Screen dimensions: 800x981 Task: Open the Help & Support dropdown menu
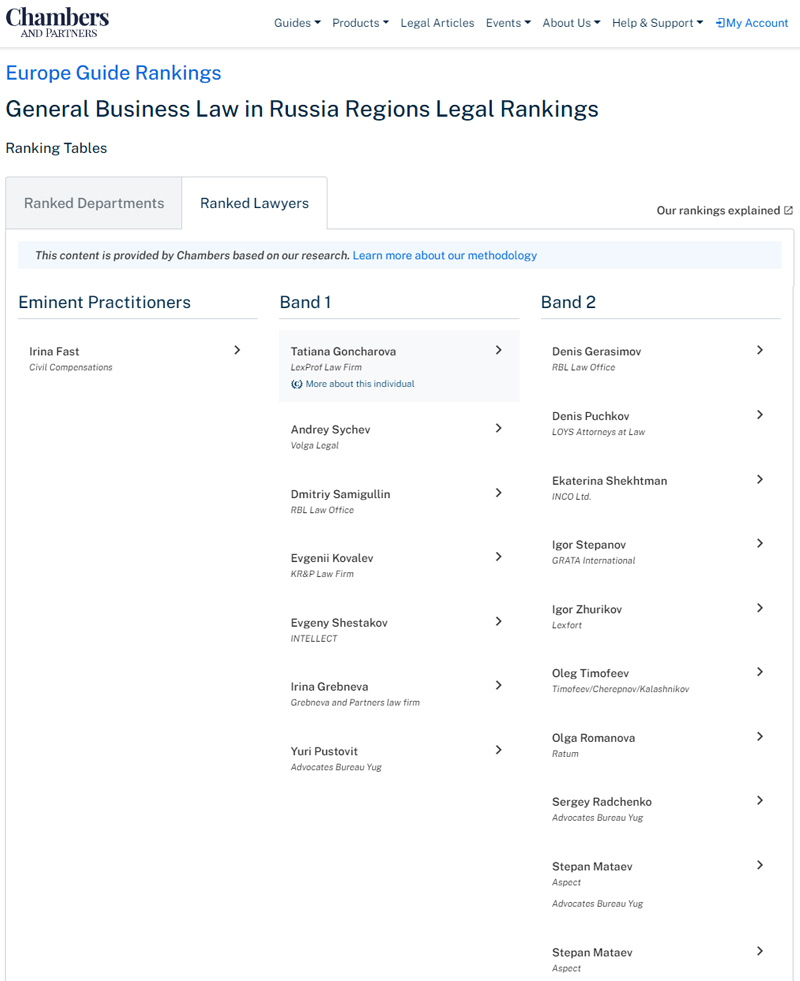[x=657, y=23]
